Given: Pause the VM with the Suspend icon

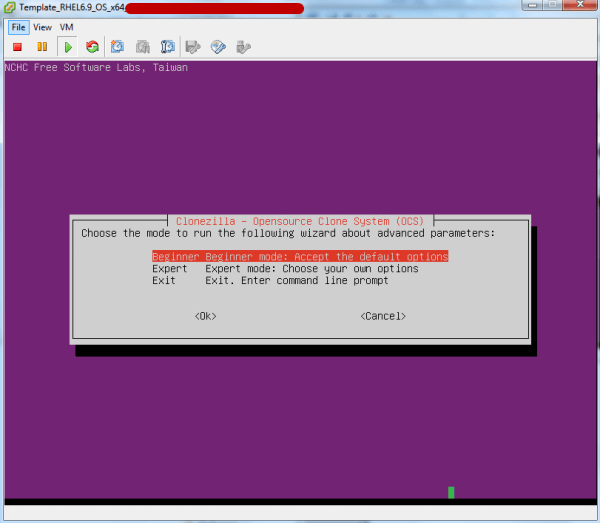Looking at the screenshot, I should (x=42, y=47).
